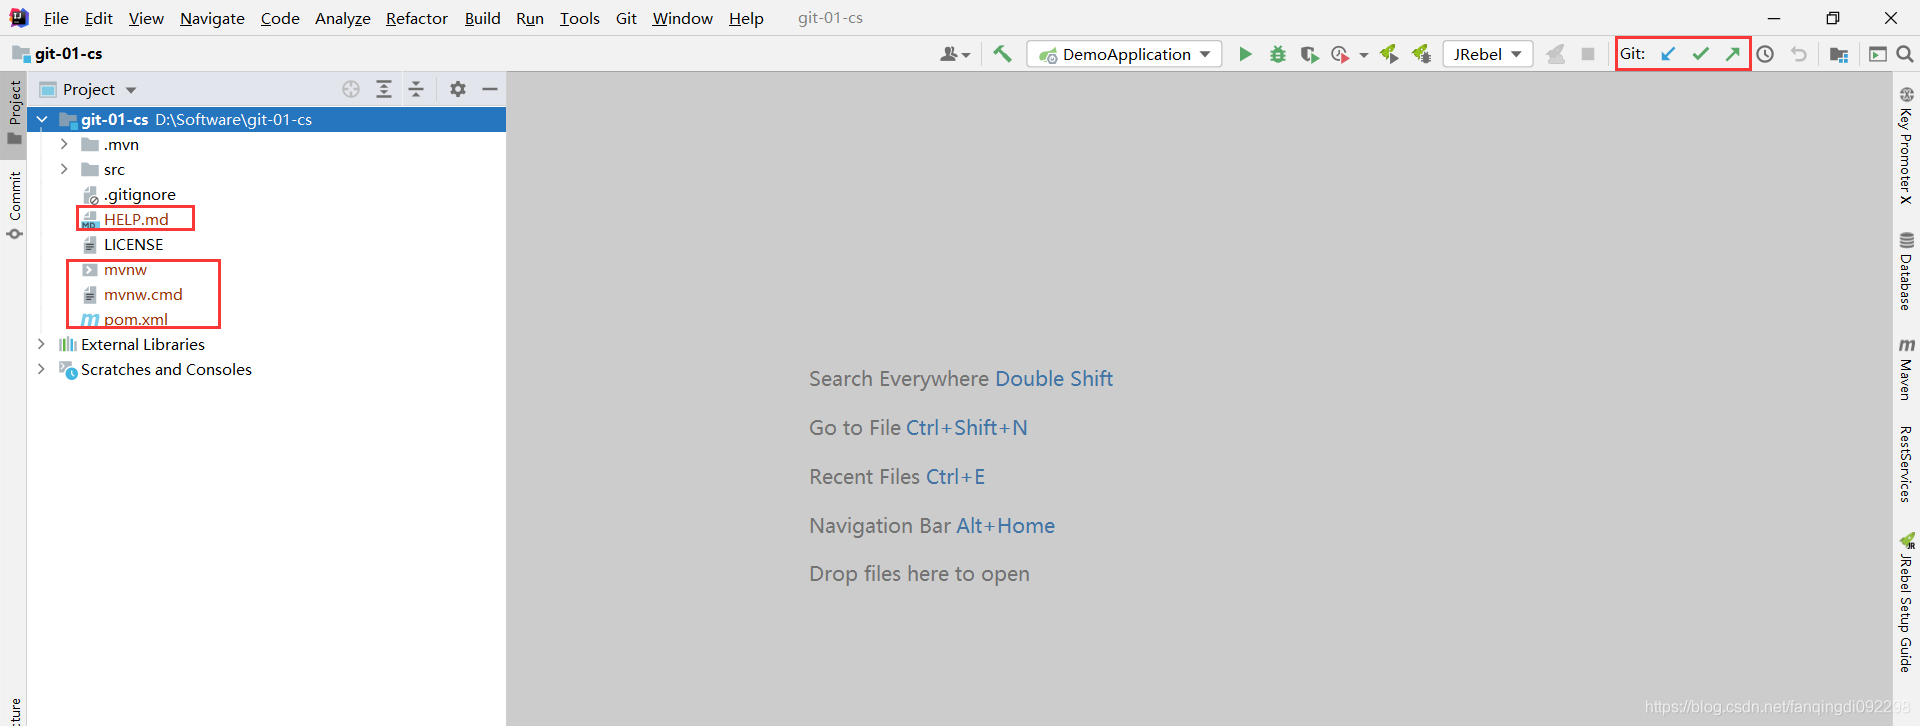The image size is (1920, 726).
Task: Open the RestServices side tab
Action: [x=1906, y=463]
